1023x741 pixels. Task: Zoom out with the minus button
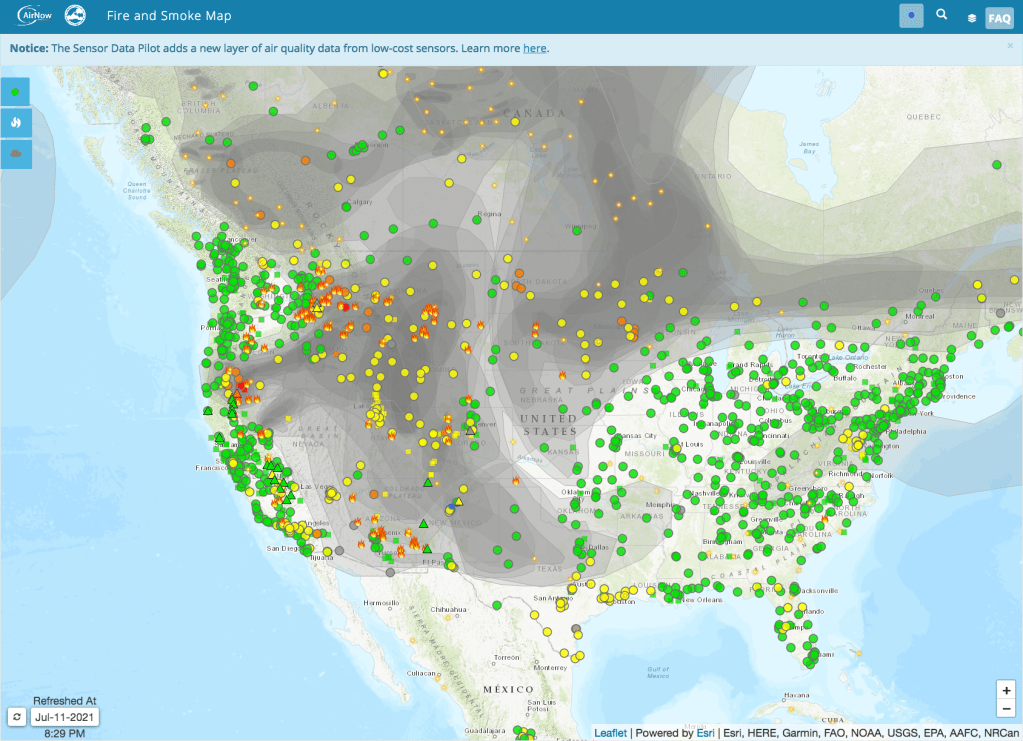tap(1006, 708)
